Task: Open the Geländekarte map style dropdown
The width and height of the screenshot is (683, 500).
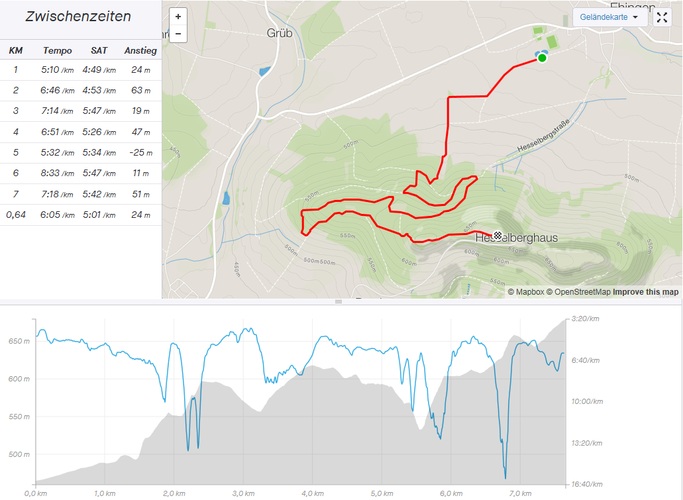Action: [609, 17]
